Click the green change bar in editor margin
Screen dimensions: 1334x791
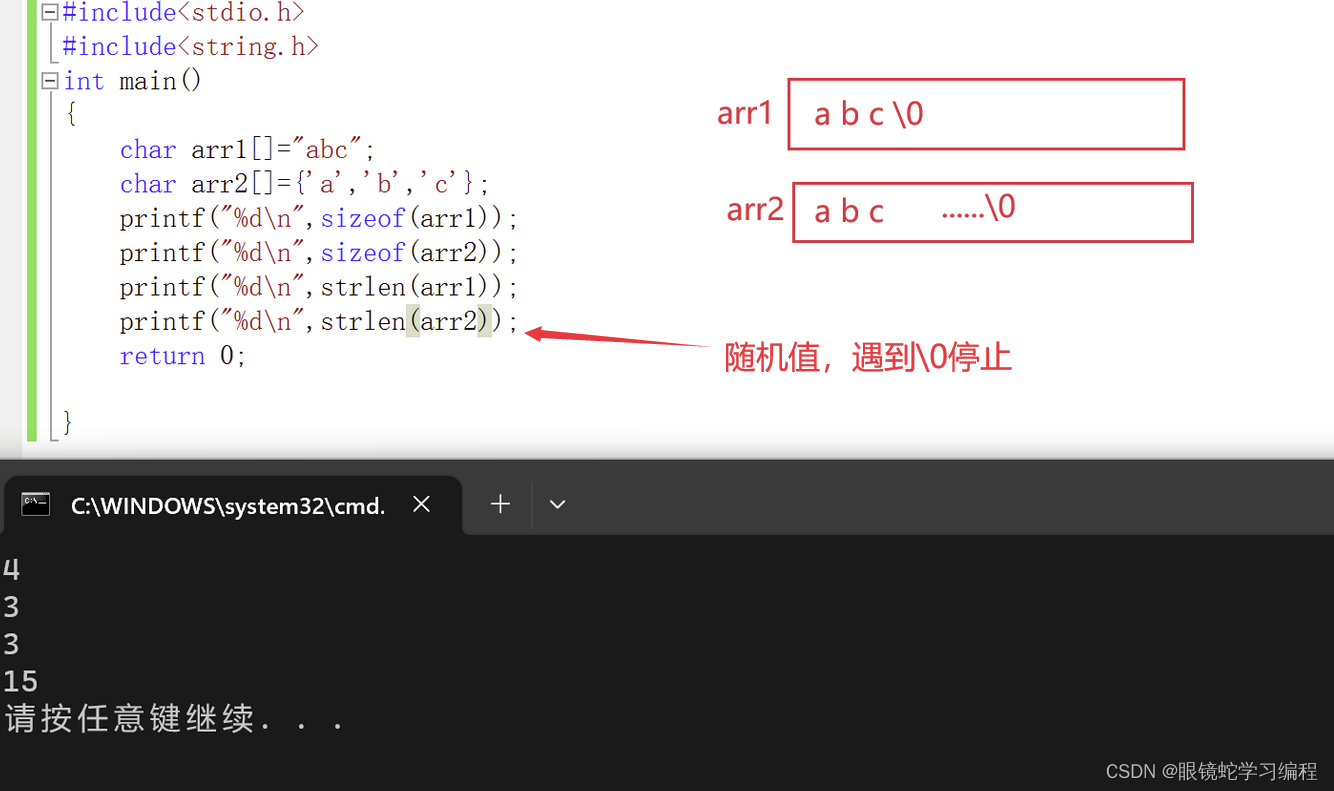[x=31, y=220]
